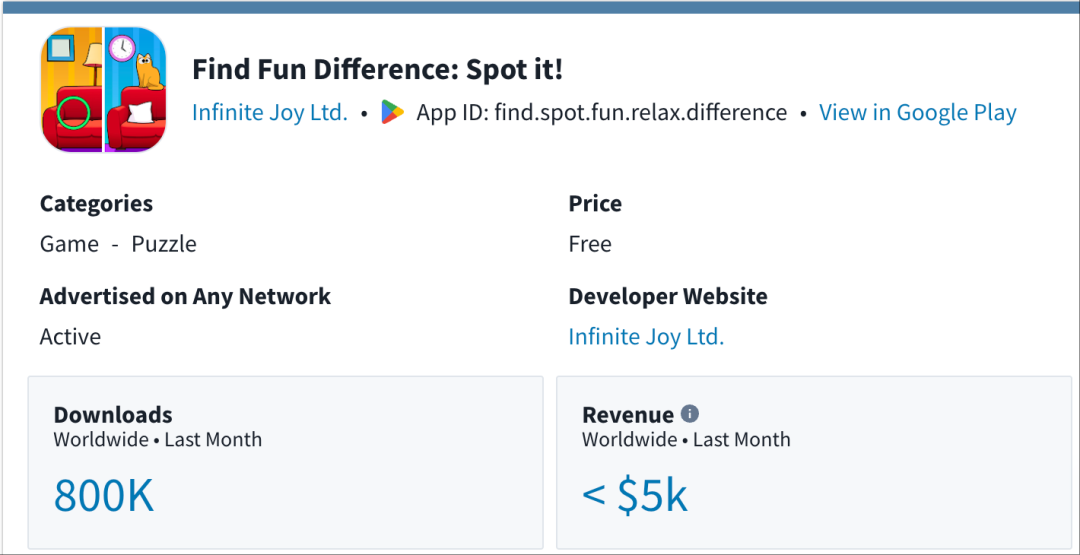Click the App ID find.spot.fun.relax.difference text
Screen dimensions: 1080x555
602,113
